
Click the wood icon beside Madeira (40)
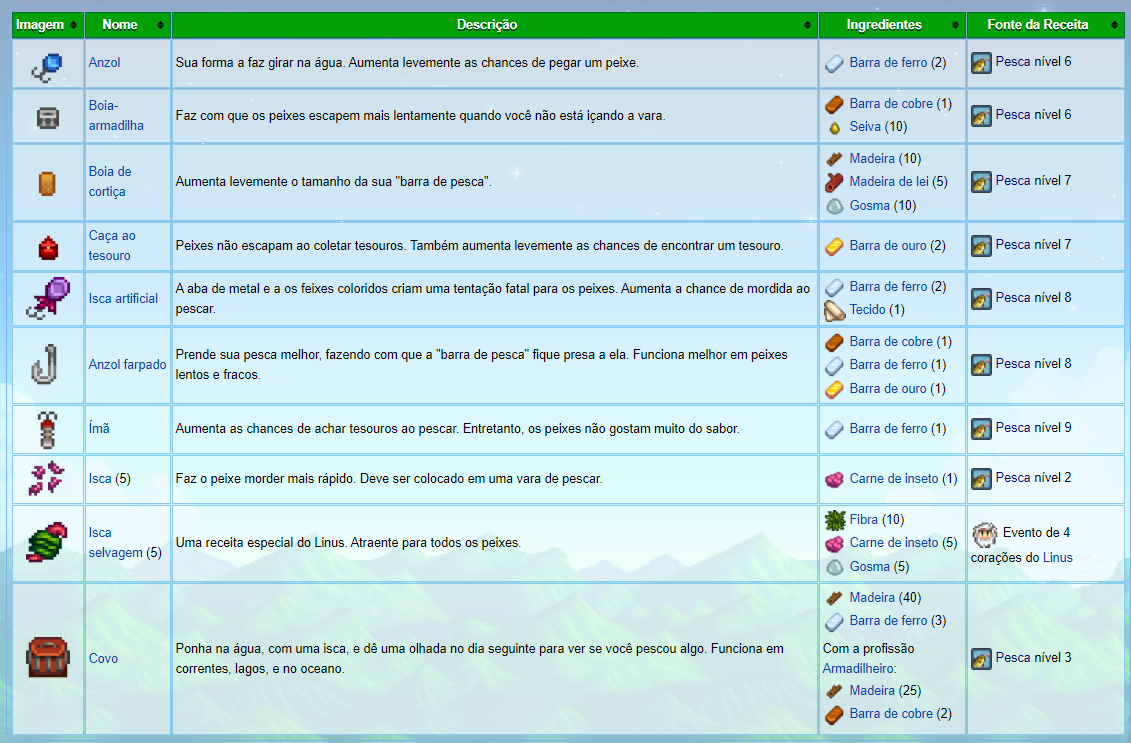click(x=835, y=598)
